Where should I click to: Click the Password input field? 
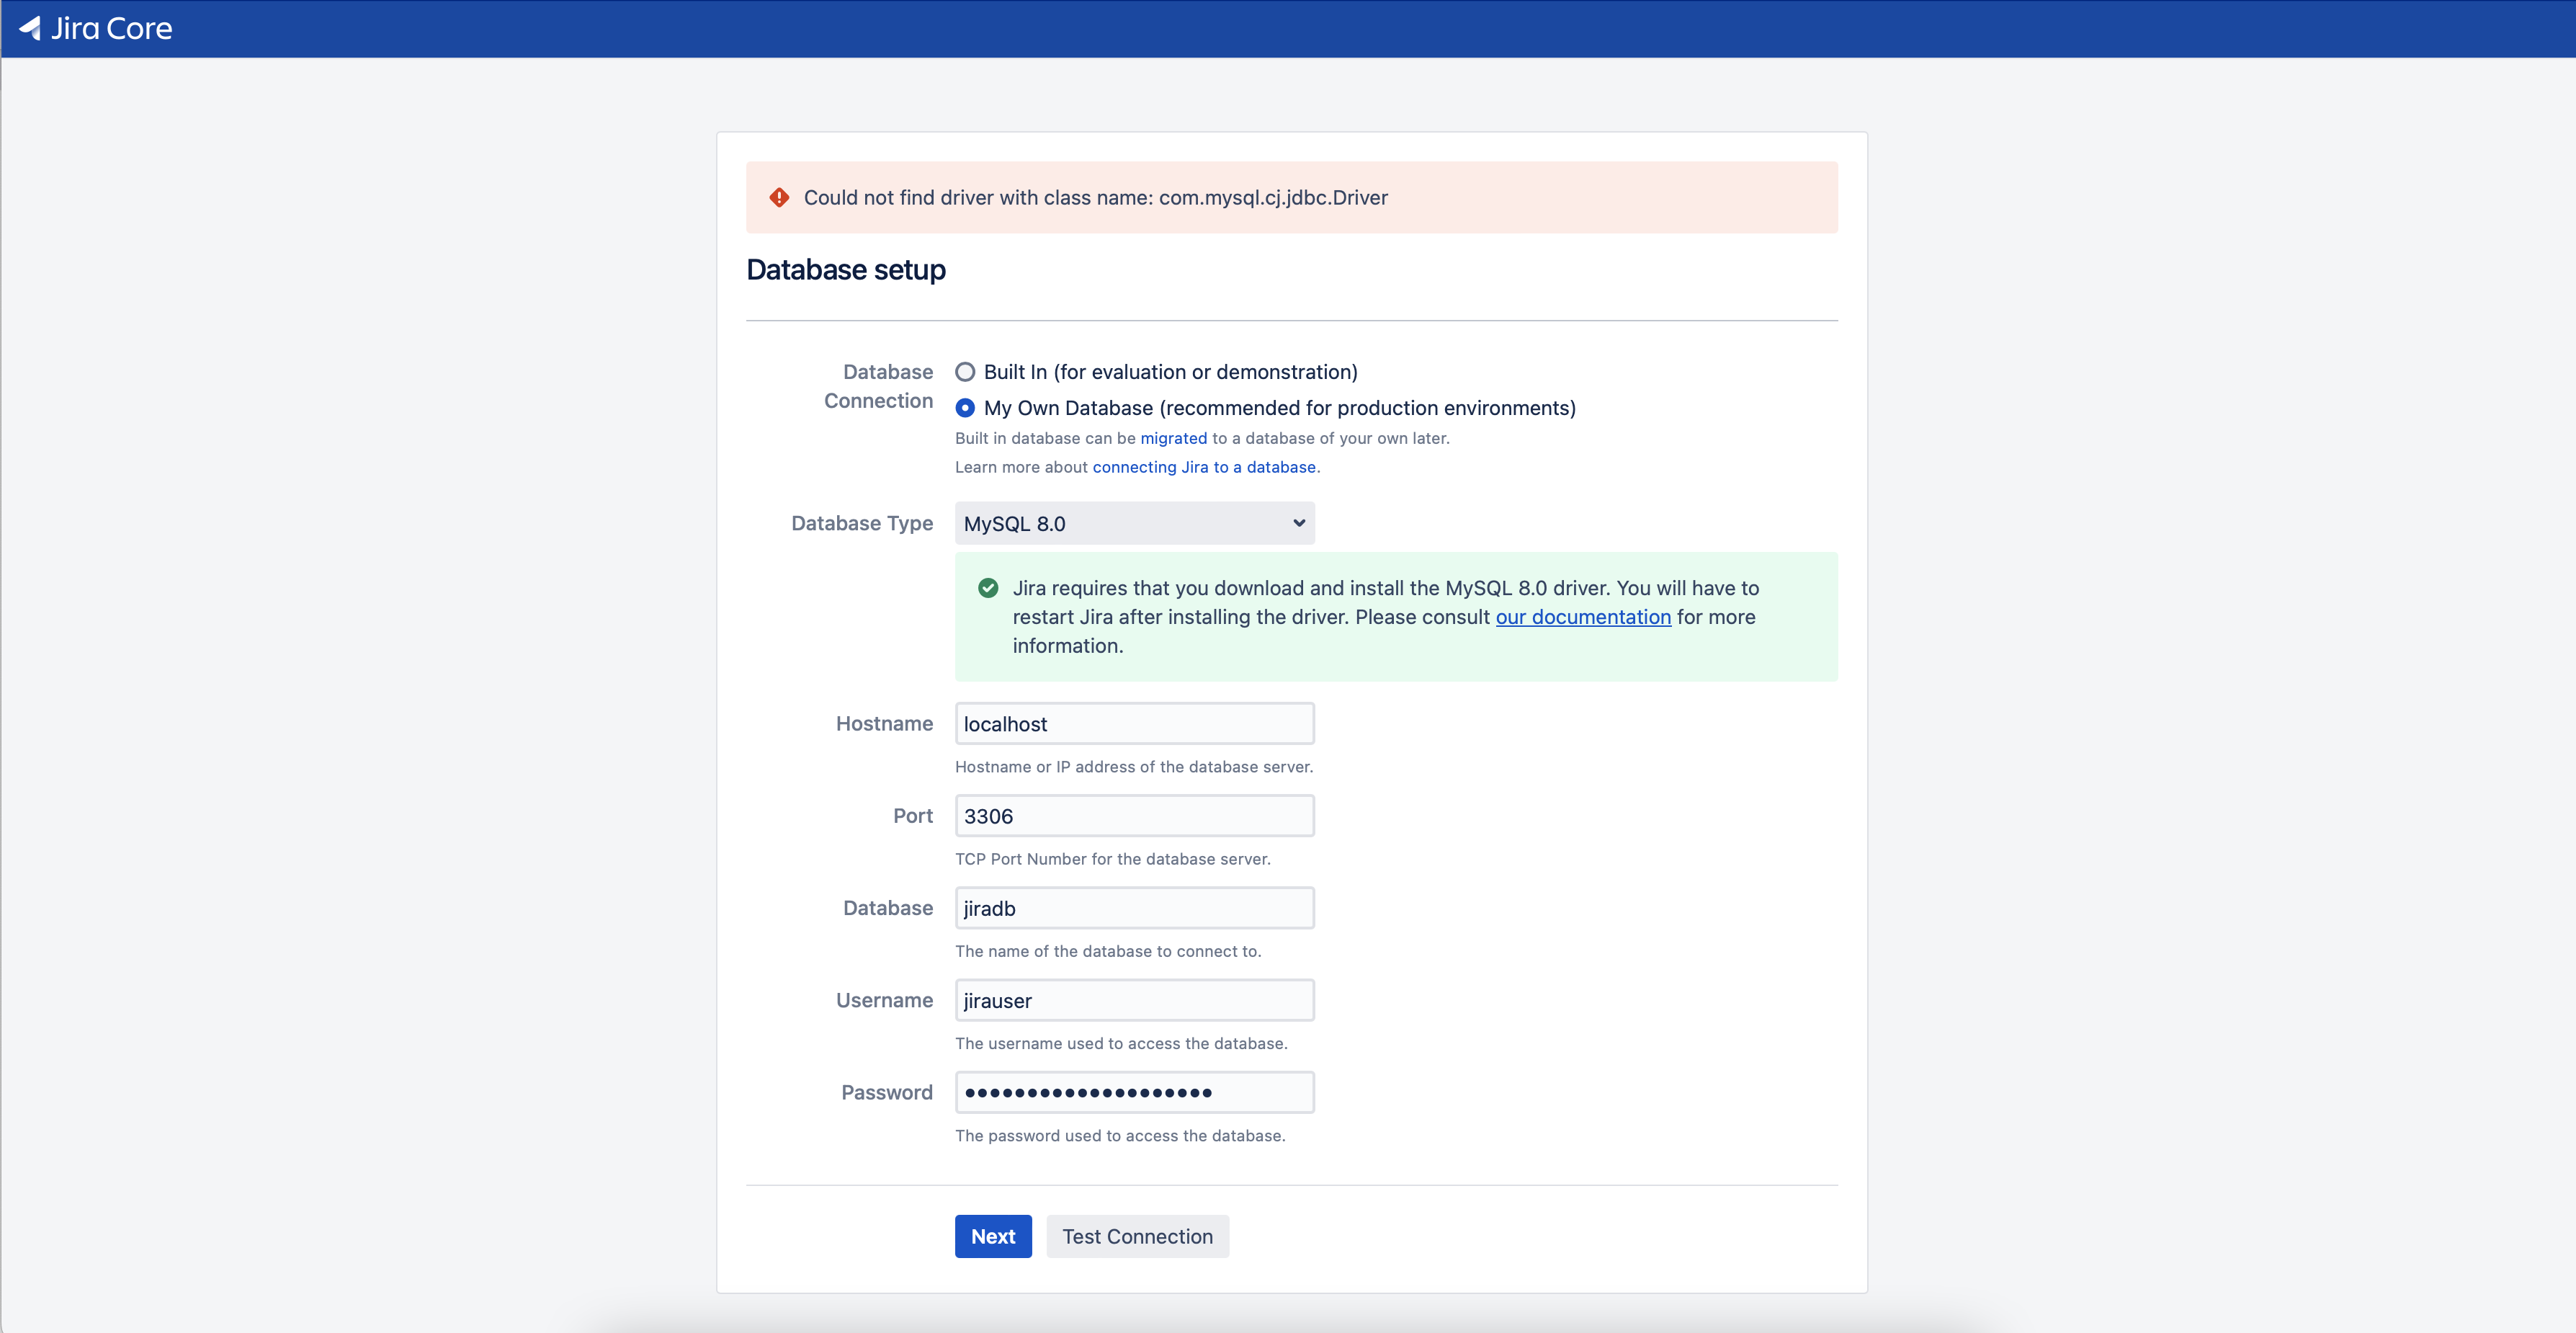coord(1134,1092)
